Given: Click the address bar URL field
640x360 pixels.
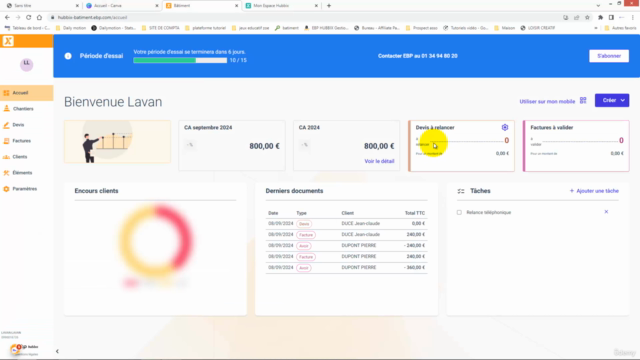Looking at the screenshot, I should pyautogui.click(x=302, y=18).
